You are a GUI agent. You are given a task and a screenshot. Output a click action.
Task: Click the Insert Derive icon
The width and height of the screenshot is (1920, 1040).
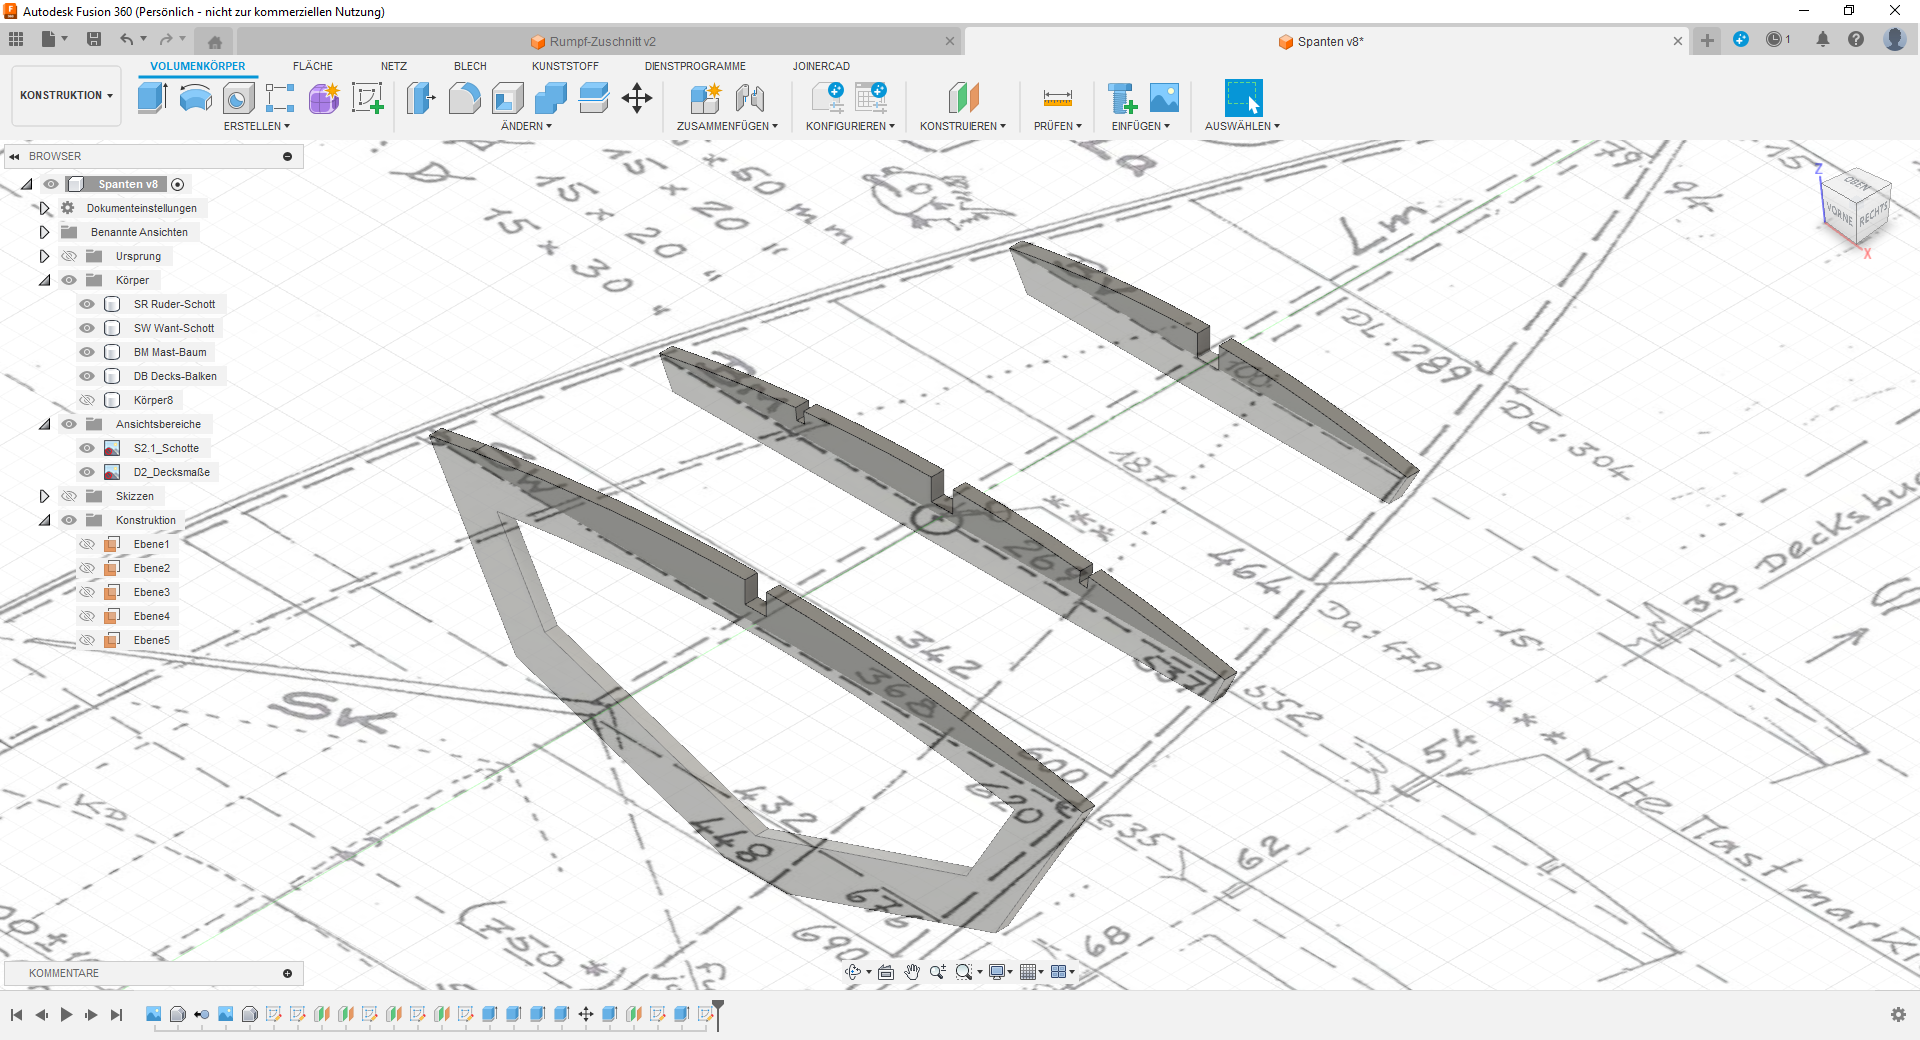1121,98
